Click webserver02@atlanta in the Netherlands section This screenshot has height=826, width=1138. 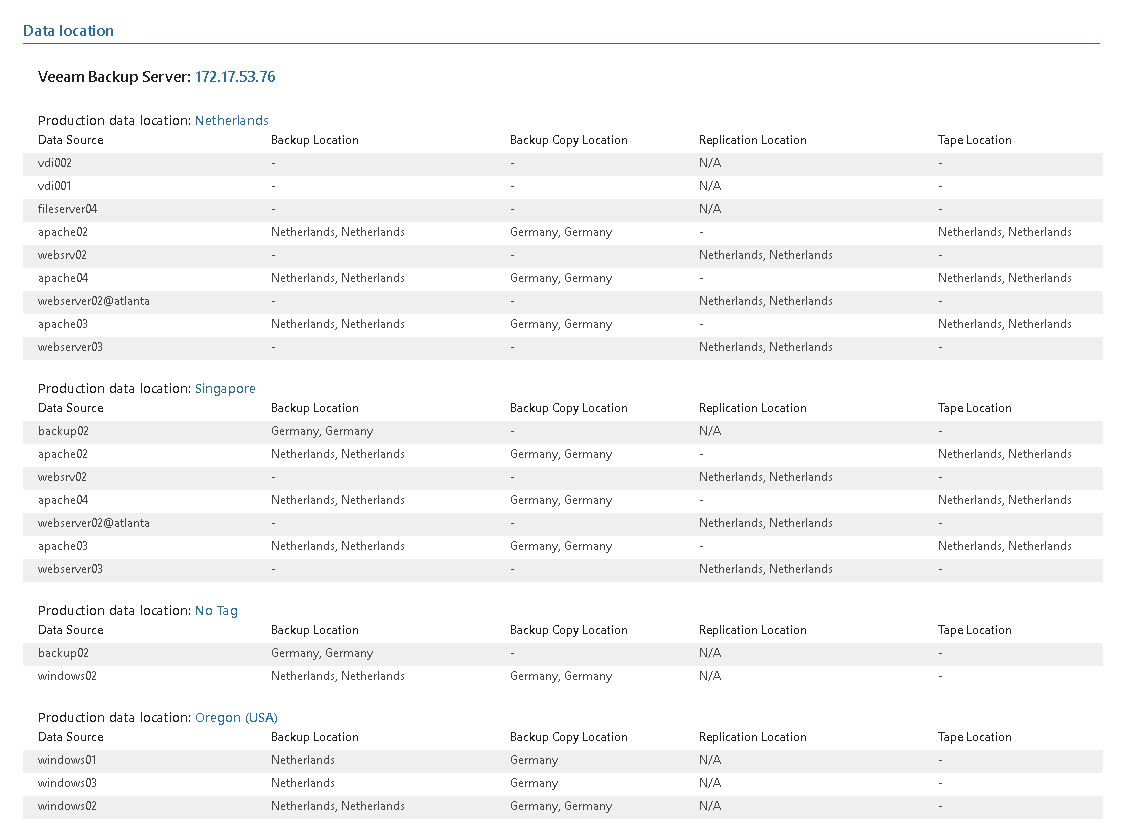click(x=94, y=301)
